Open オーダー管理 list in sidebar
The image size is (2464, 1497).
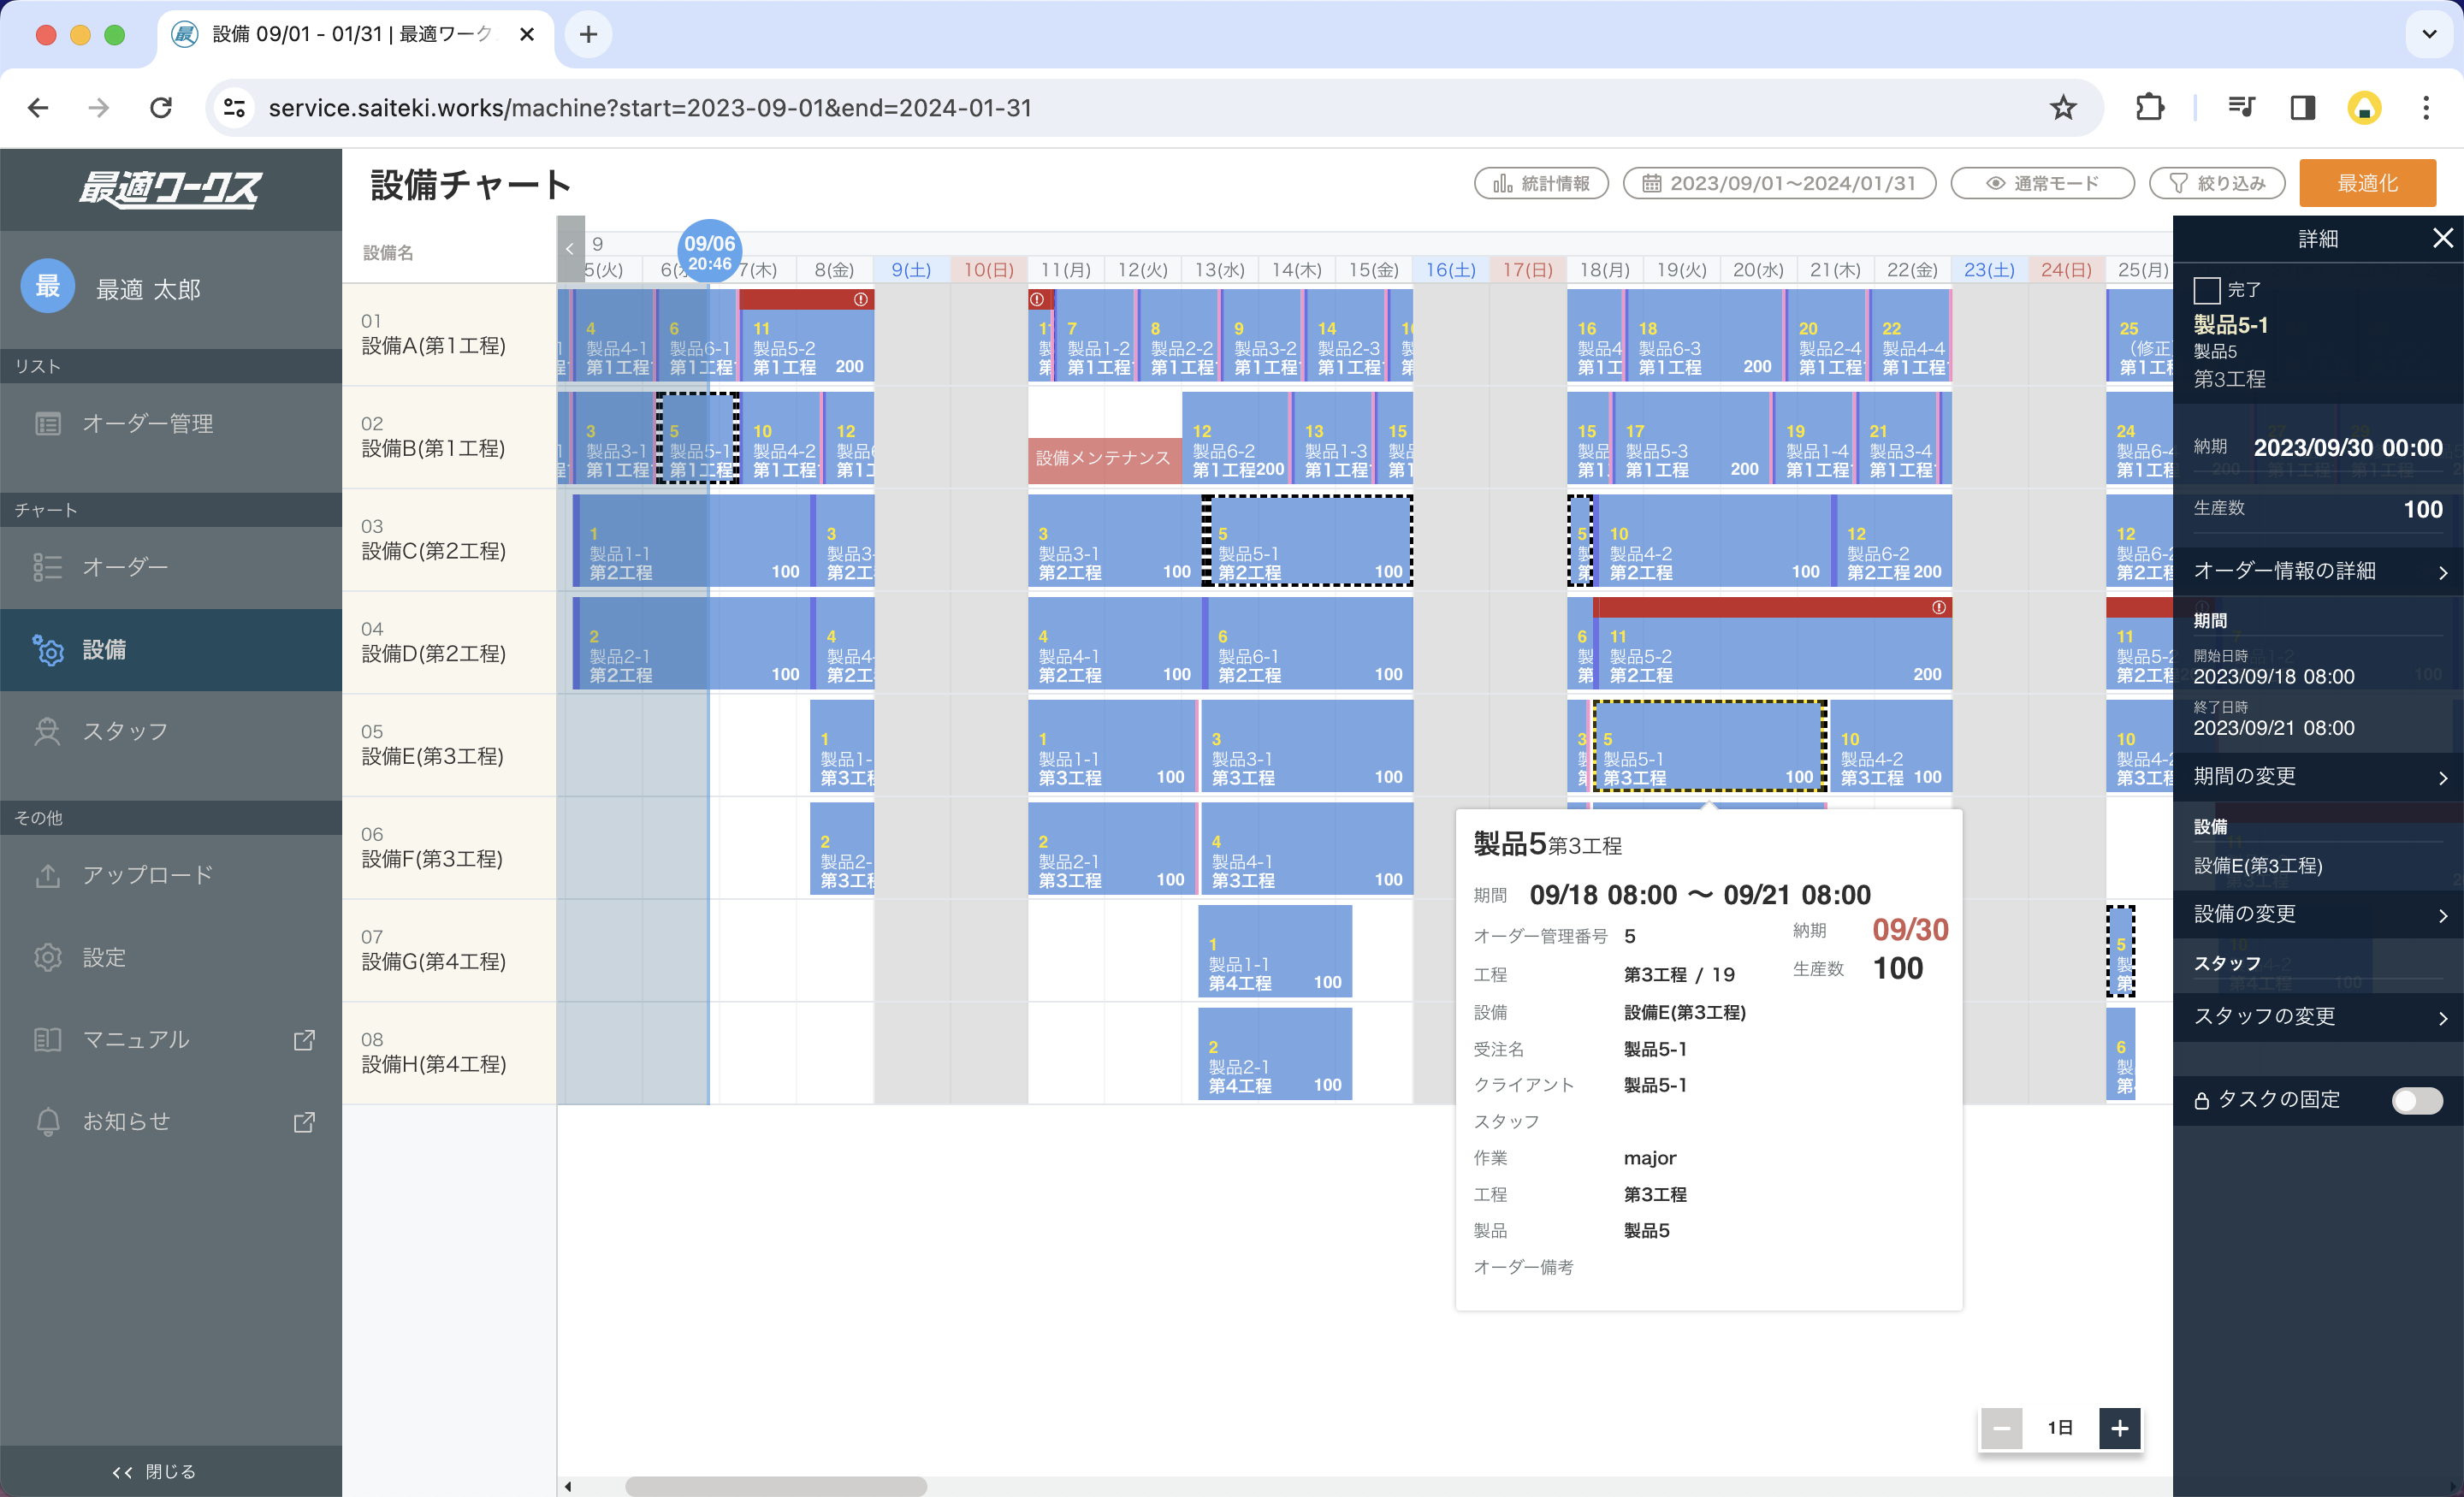(147, 424)
